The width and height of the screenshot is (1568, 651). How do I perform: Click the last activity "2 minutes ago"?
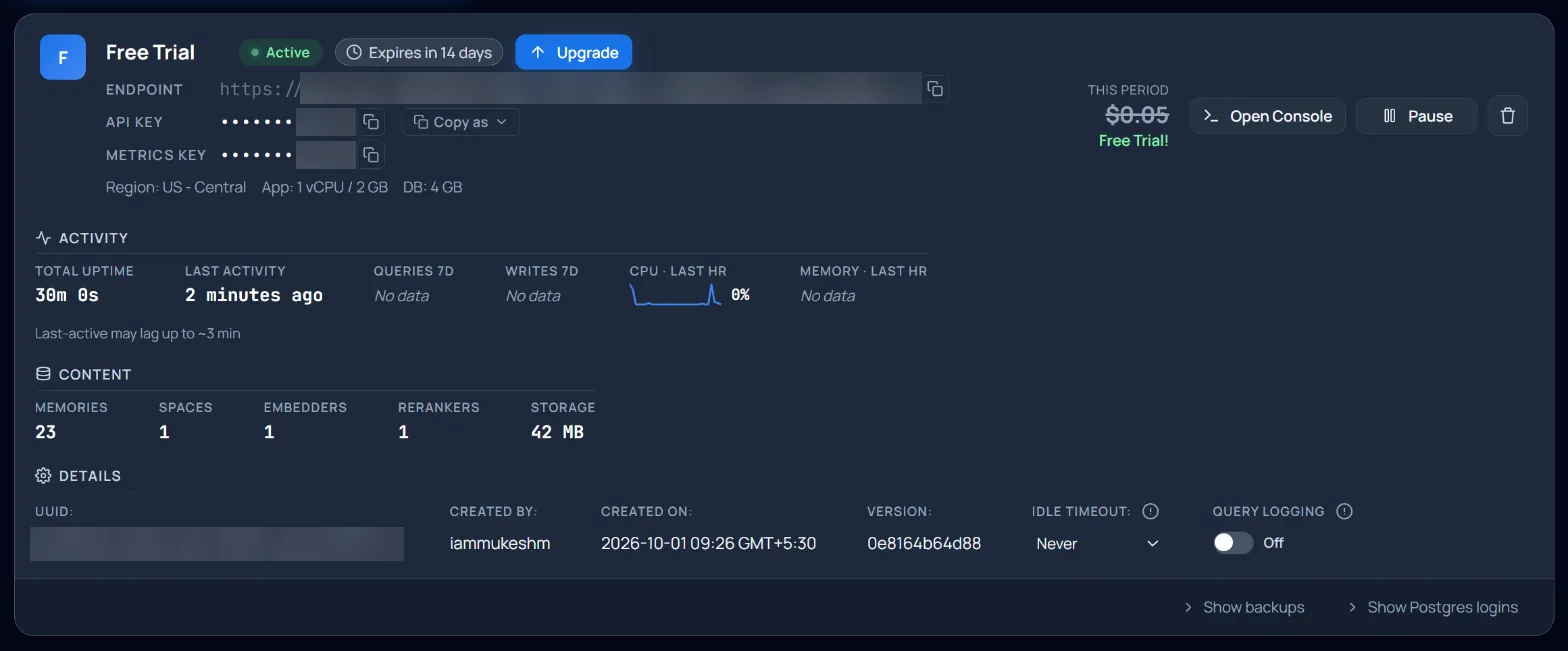click(254, 295)
